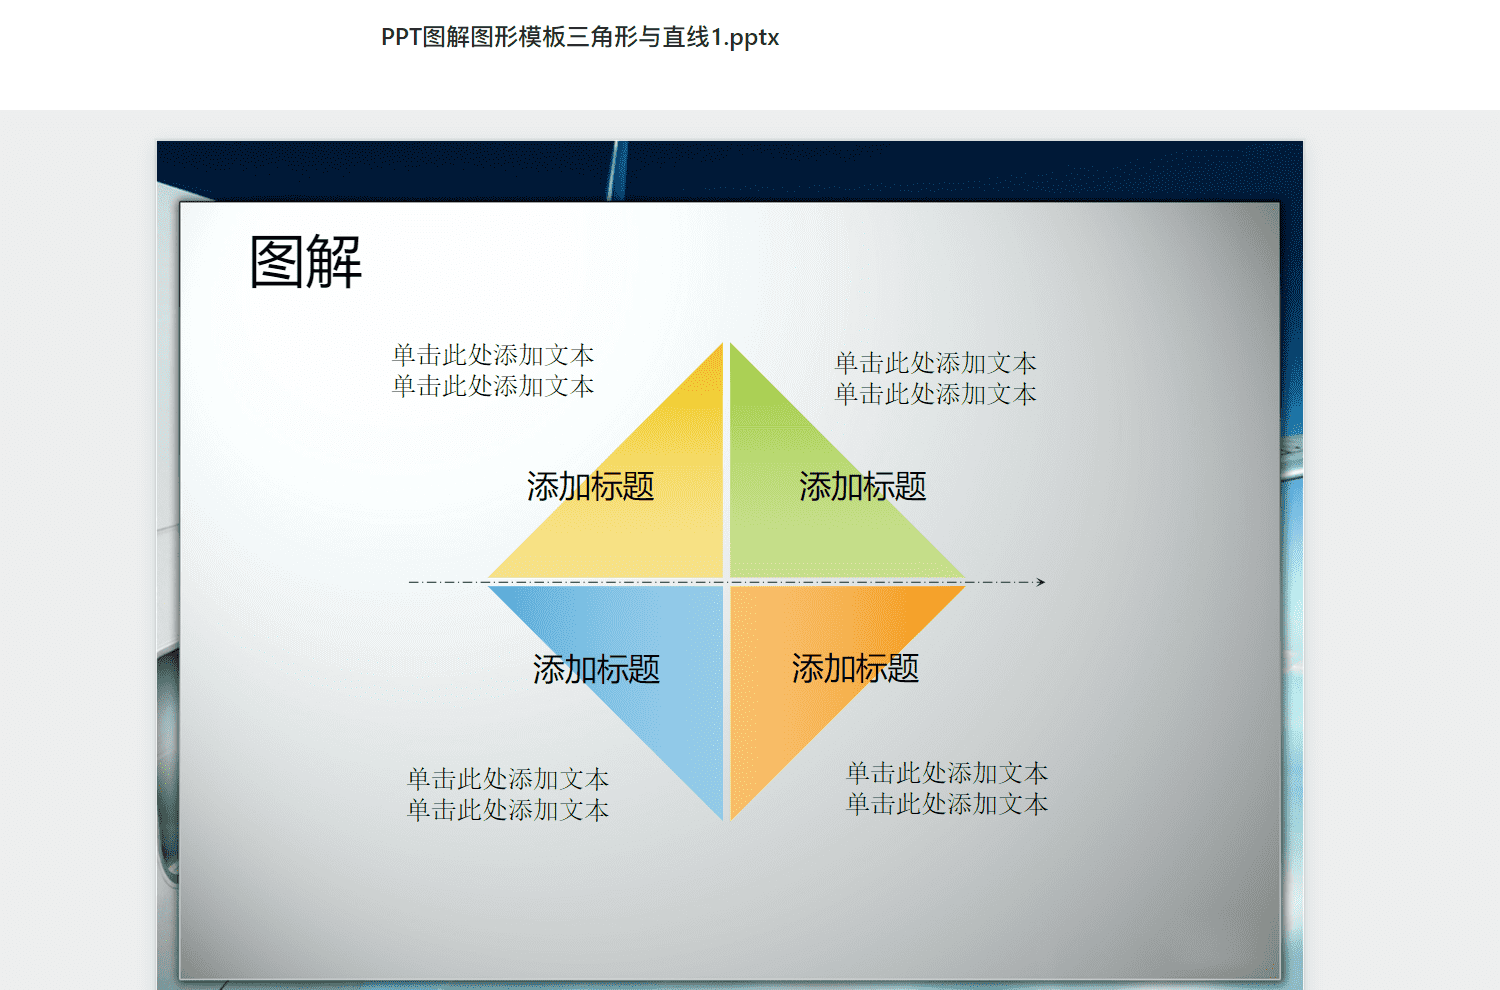Select the '单击此处添加文本' text above the green triangle
Screen dimensions: 1500x990
pyautogui.click(x=936, y=379)
